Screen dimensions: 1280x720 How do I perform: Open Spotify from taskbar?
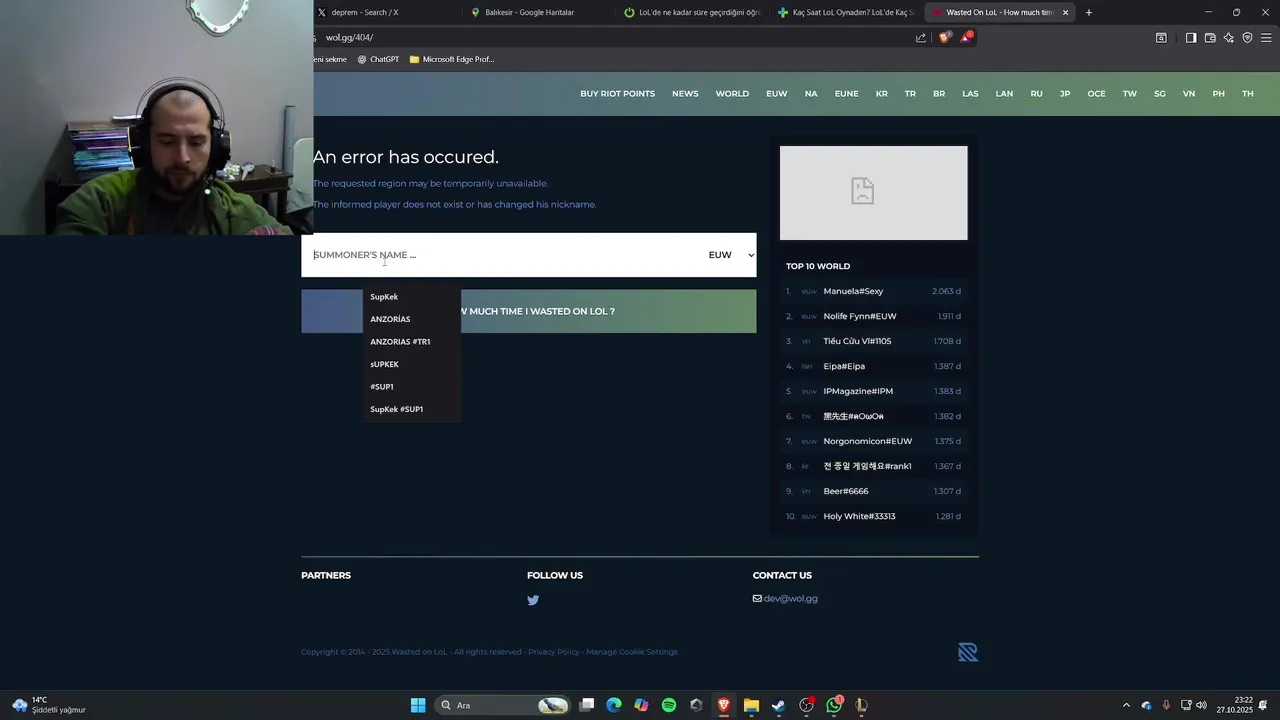click(669, 705)
